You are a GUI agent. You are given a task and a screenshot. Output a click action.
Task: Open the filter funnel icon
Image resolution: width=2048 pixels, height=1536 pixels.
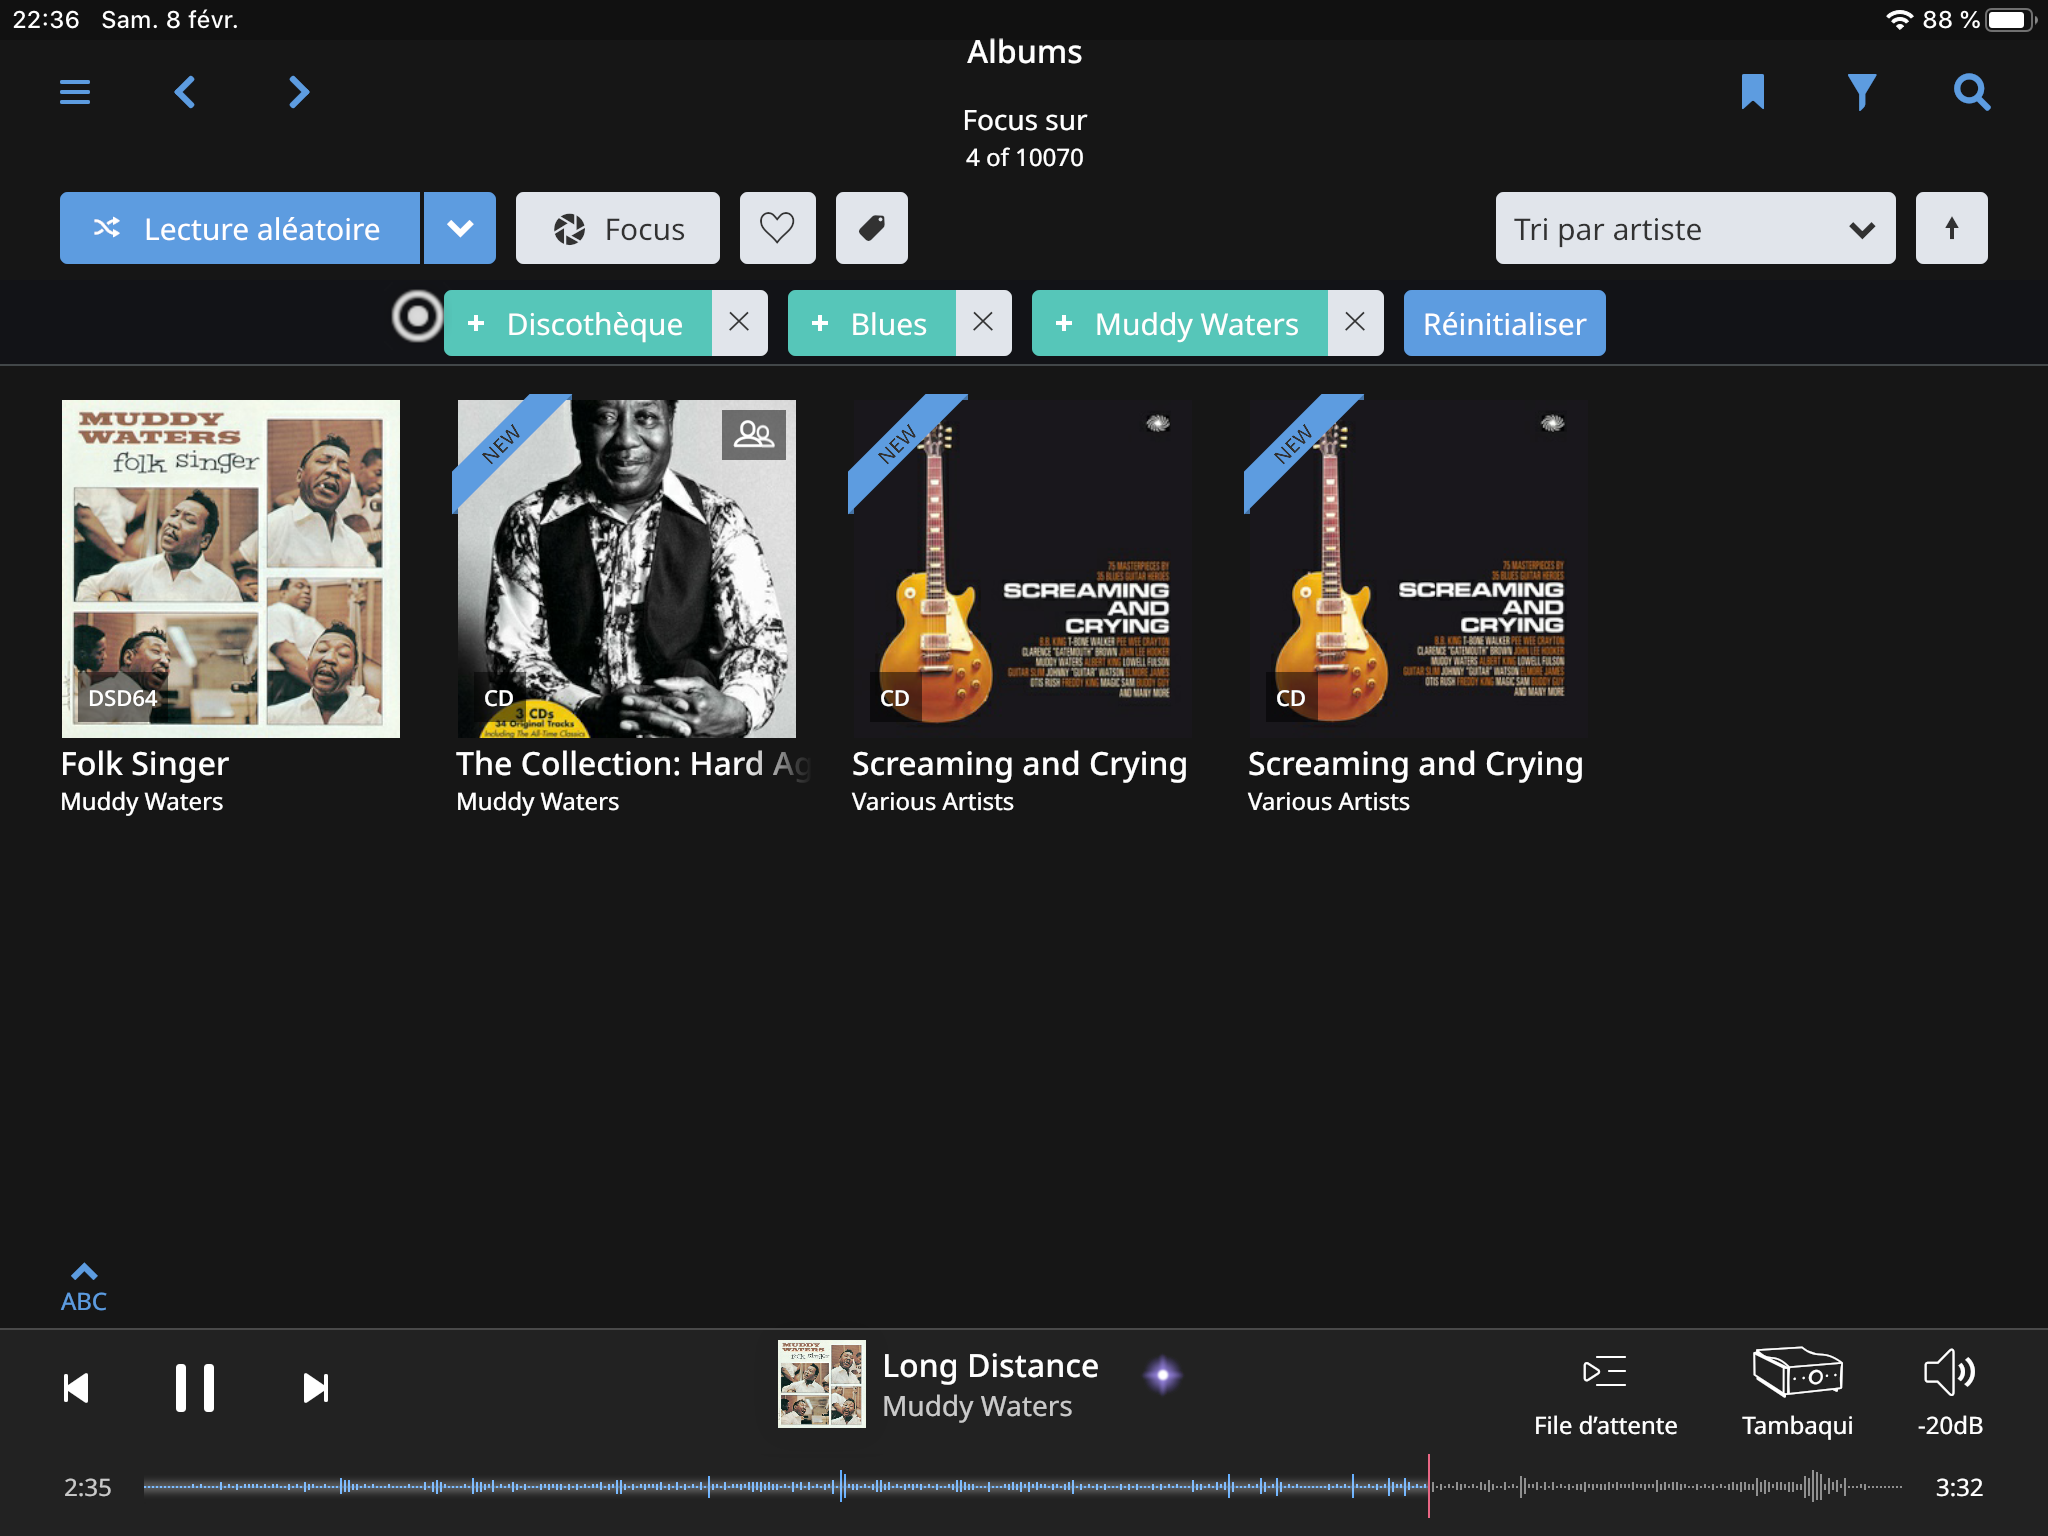pos(1861,92)
